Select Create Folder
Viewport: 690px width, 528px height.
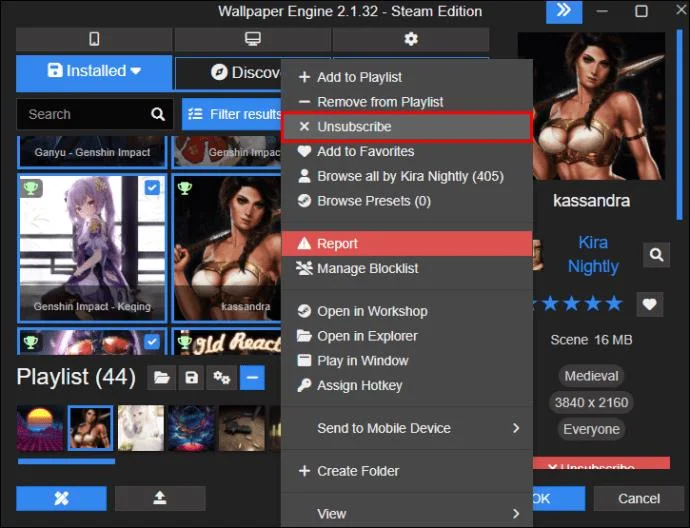pyautogui.click(x=407, y=471)
